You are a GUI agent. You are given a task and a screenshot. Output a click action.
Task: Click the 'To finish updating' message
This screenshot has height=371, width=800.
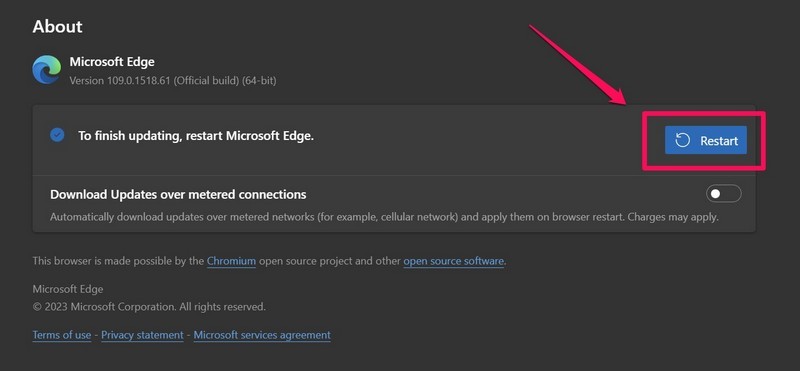[x=196, y=136]
